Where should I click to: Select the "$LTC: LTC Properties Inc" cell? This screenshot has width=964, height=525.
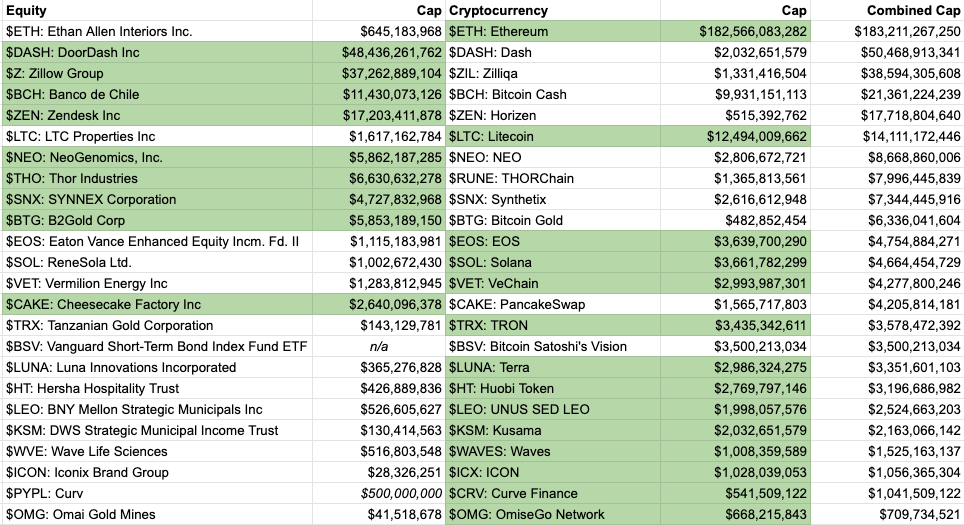[157, 136]
